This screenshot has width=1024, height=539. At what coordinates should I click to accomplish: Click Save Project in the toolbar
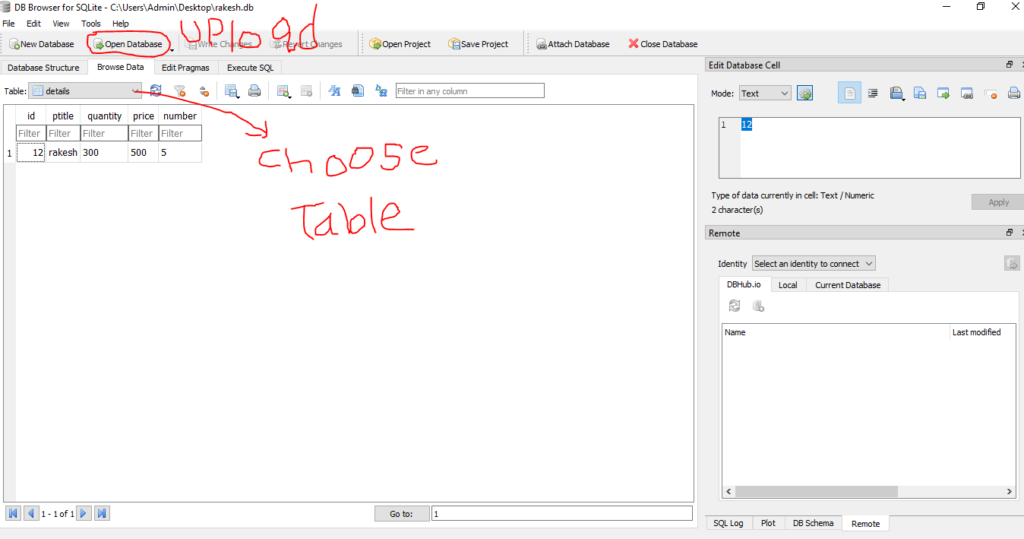tap(478, 44)
